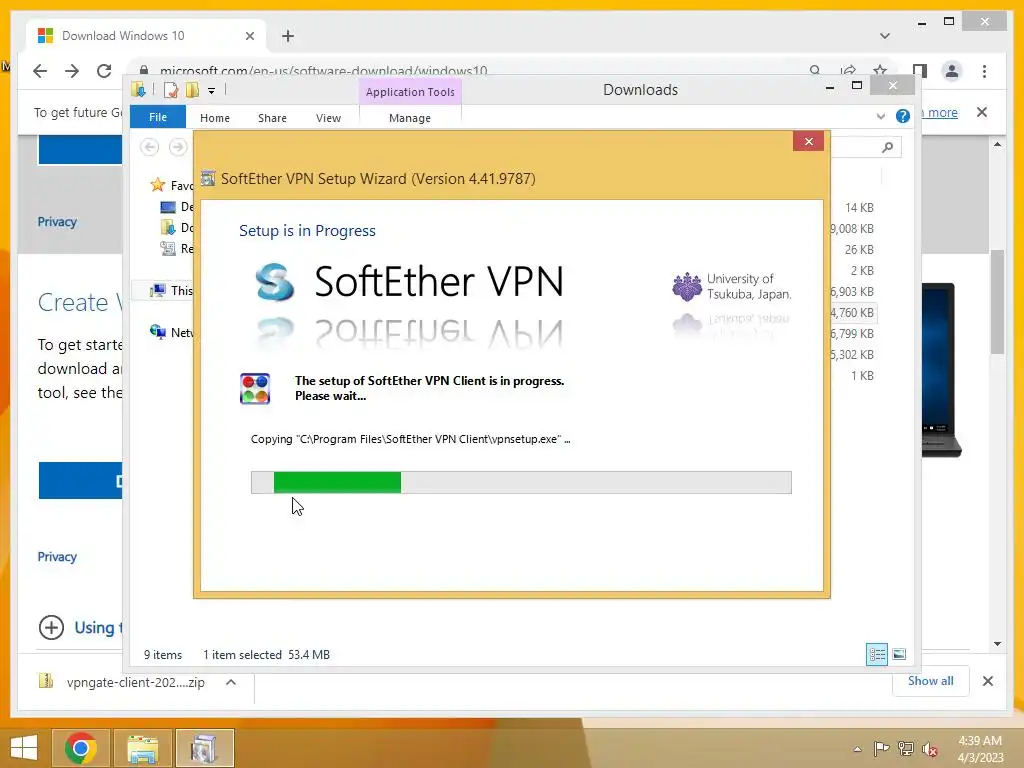Click Chrome zoom magnifier icon
This screenshot has height=768, width=1024.
[815, 71]
